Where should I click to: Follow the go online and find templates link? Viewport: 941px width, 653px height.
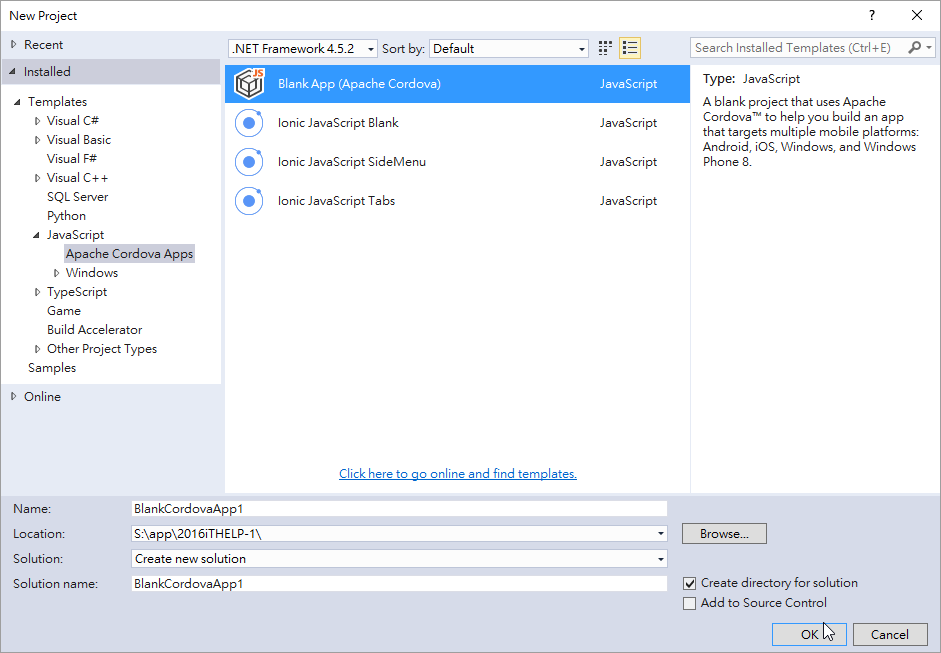(458, 474)
